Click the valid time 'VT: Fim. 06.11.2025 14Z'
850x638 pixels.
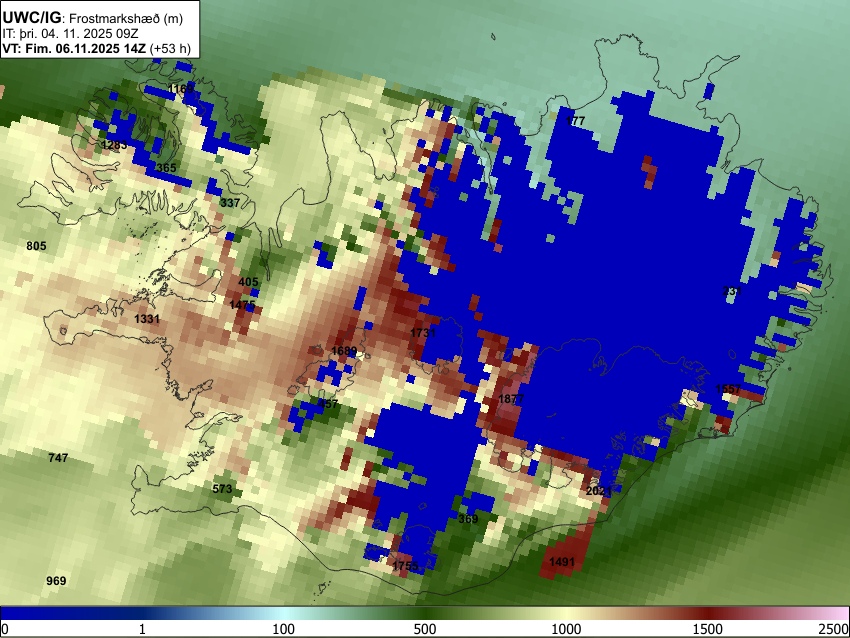point(74,48)
